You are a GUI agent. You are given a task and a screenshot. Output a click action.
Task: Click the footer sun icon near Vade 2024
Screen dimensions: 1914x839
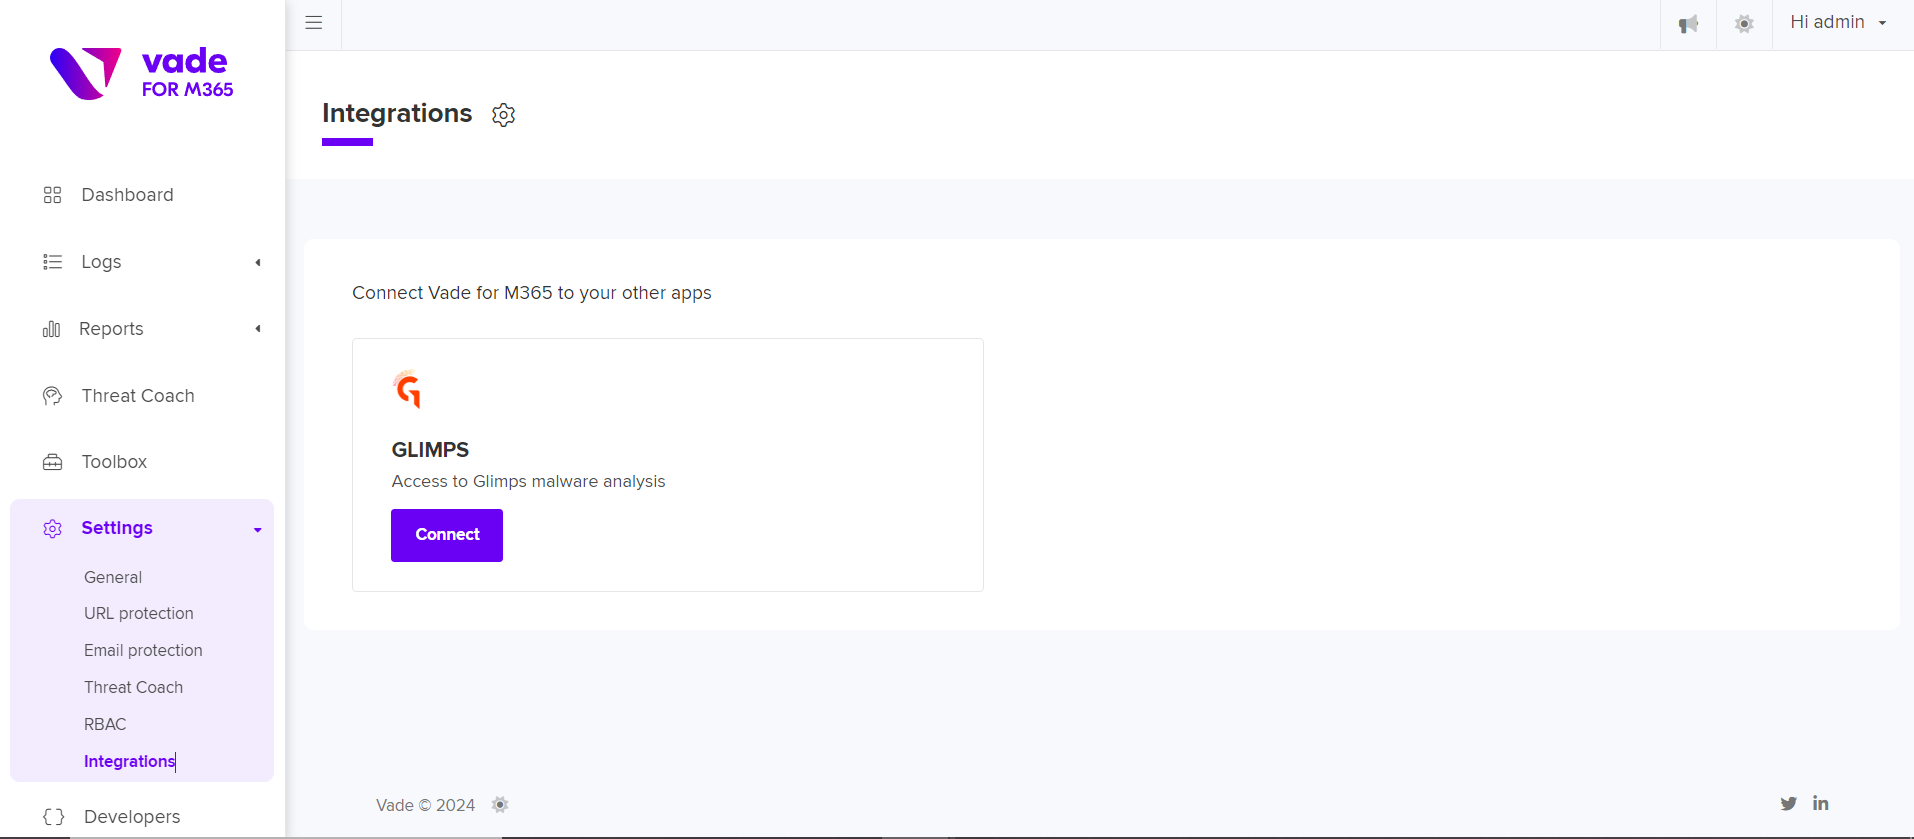coord(500,805)
